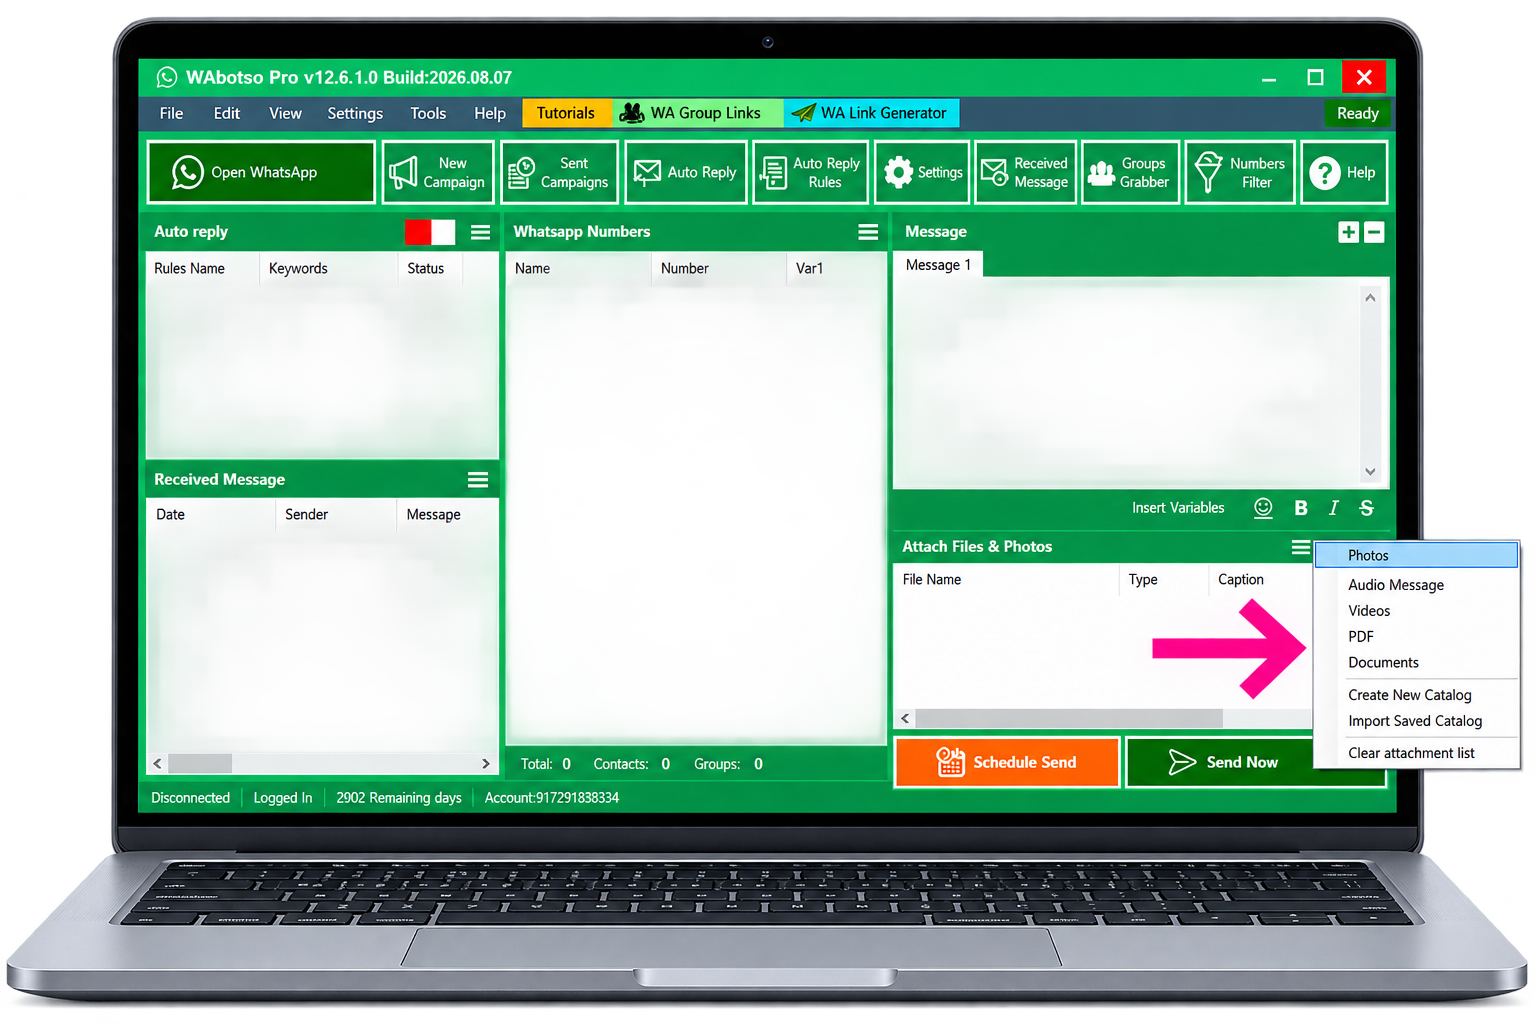Open Received Message toolbar button

1025,172
